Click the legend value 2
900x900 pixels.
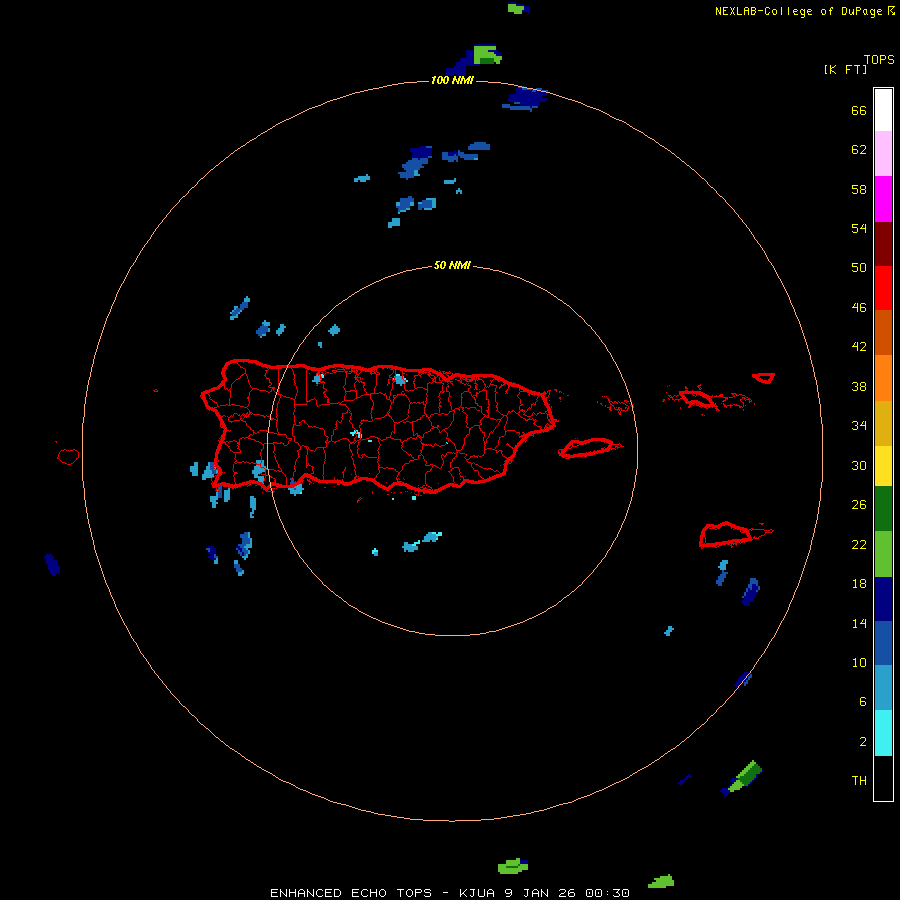click(863, 741)
